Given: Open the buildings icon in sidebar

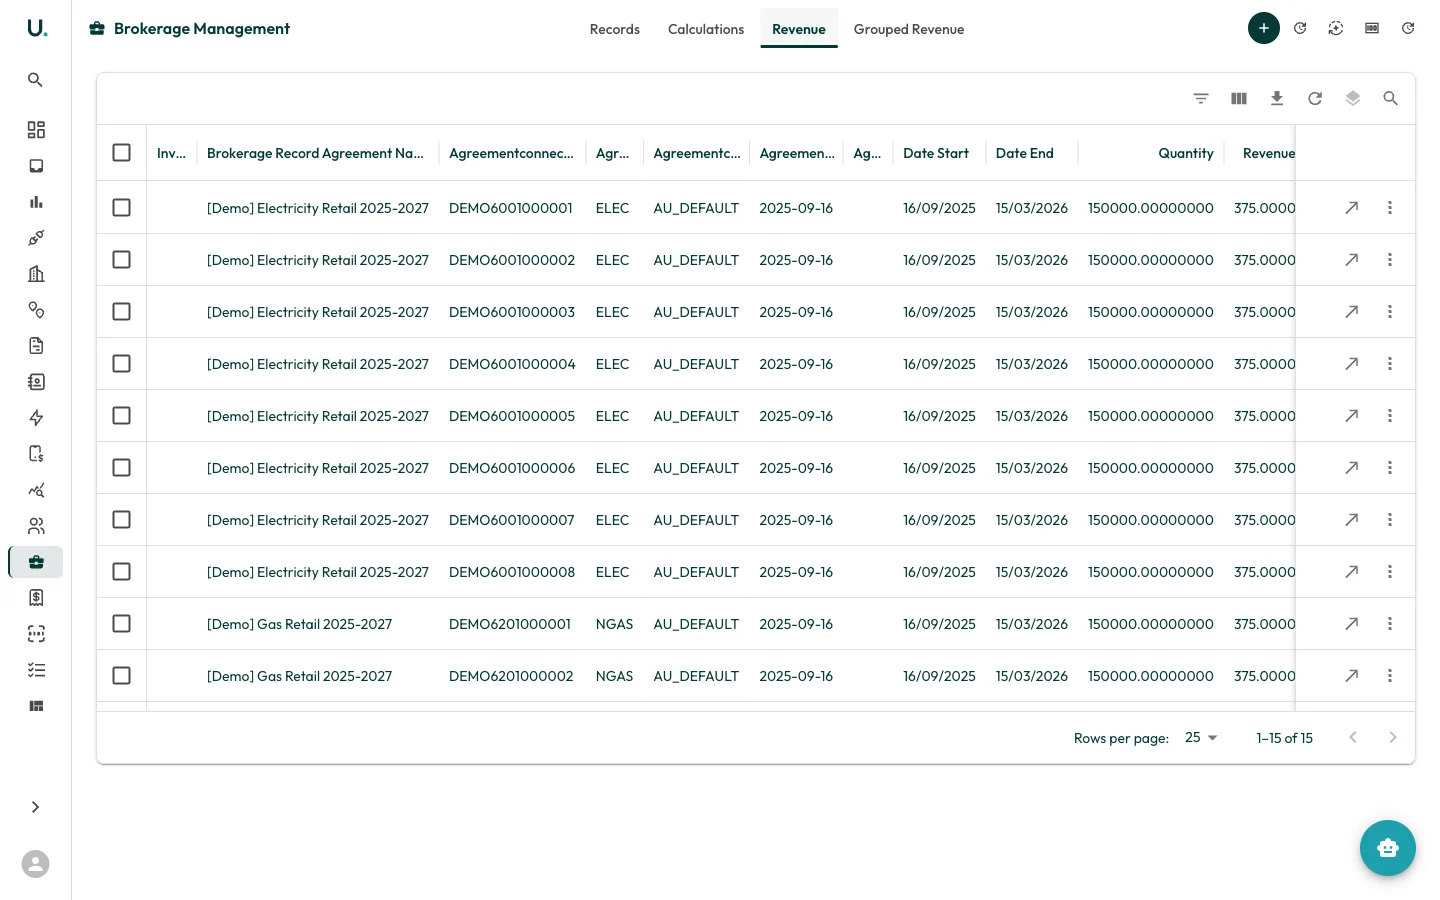Looking at the screenshot, I should point(36,274).
